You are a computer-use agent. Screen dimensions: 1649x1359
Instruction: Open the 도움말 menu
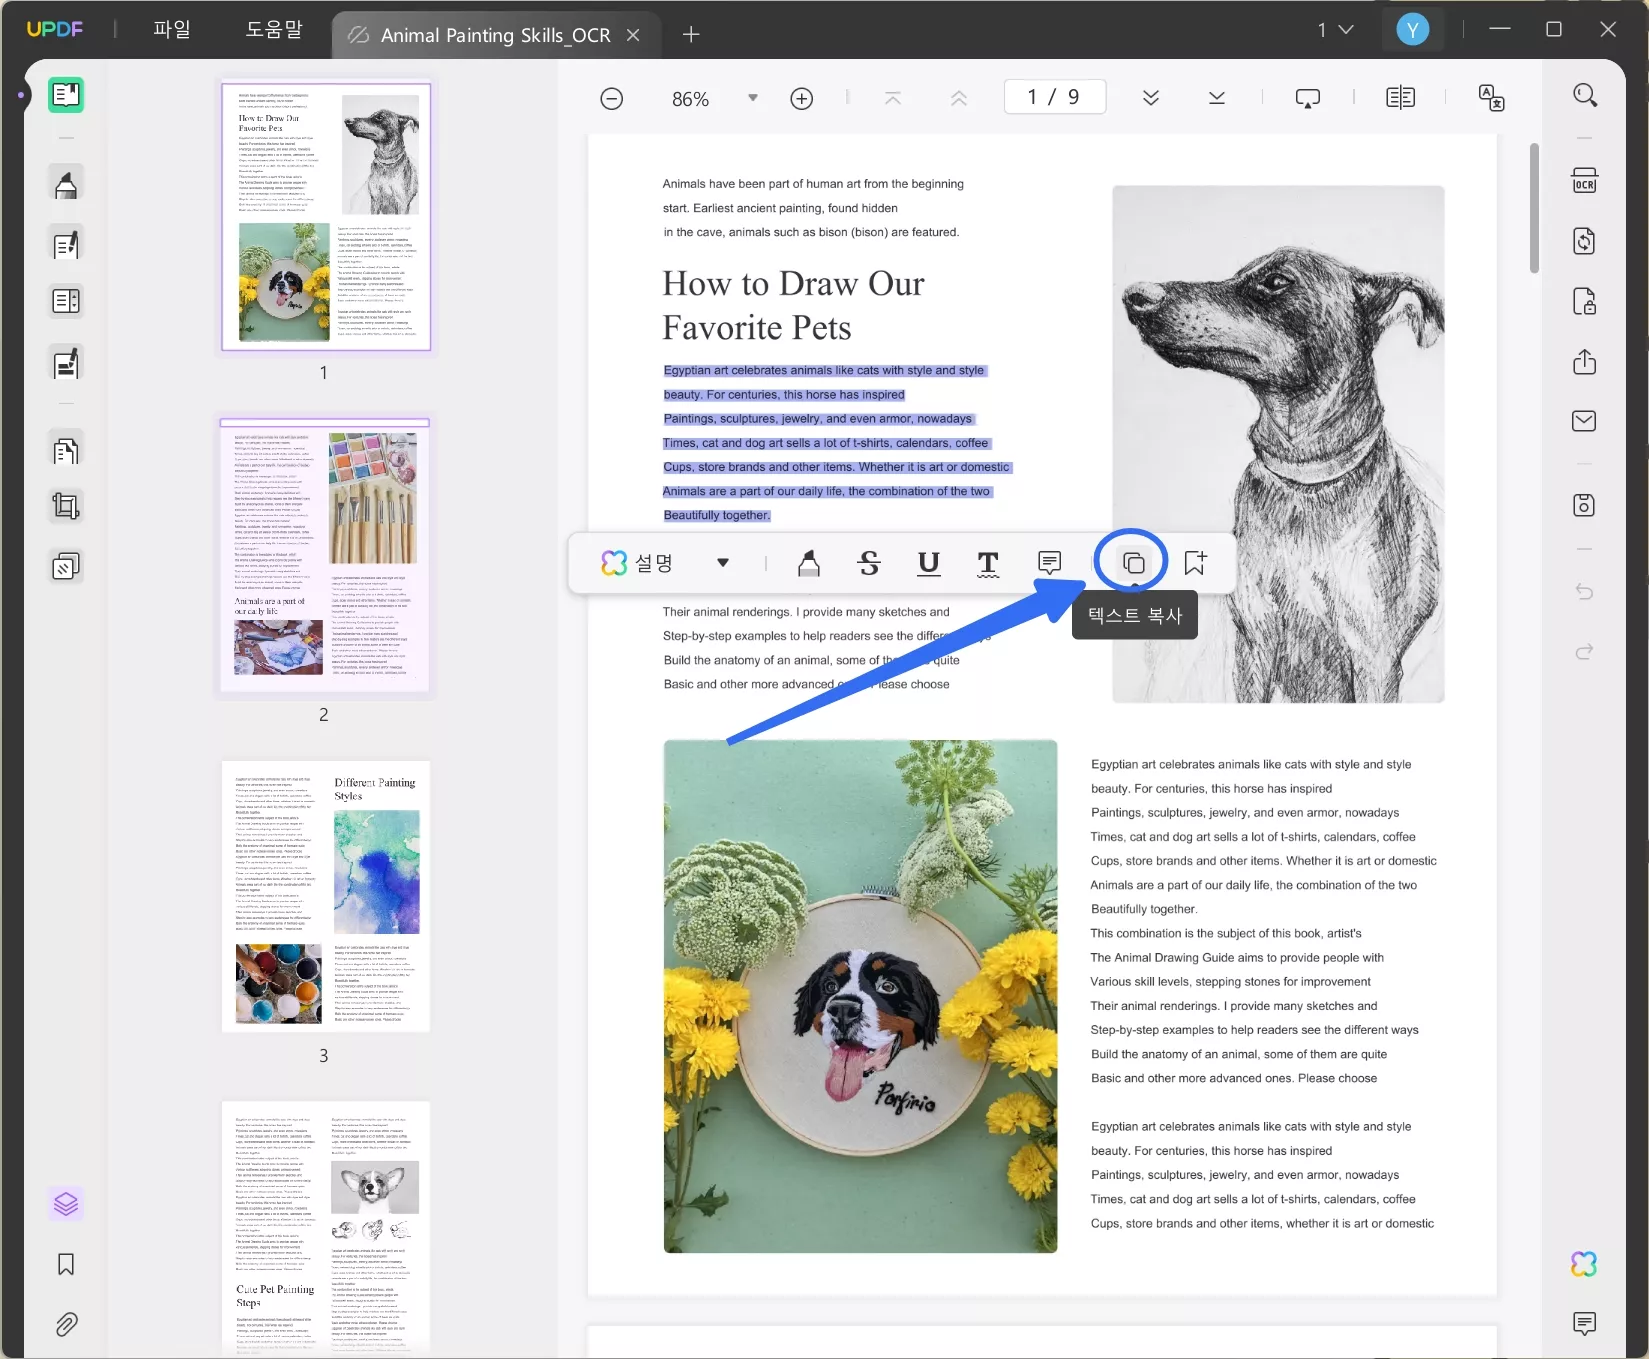[x=274, y=30]
